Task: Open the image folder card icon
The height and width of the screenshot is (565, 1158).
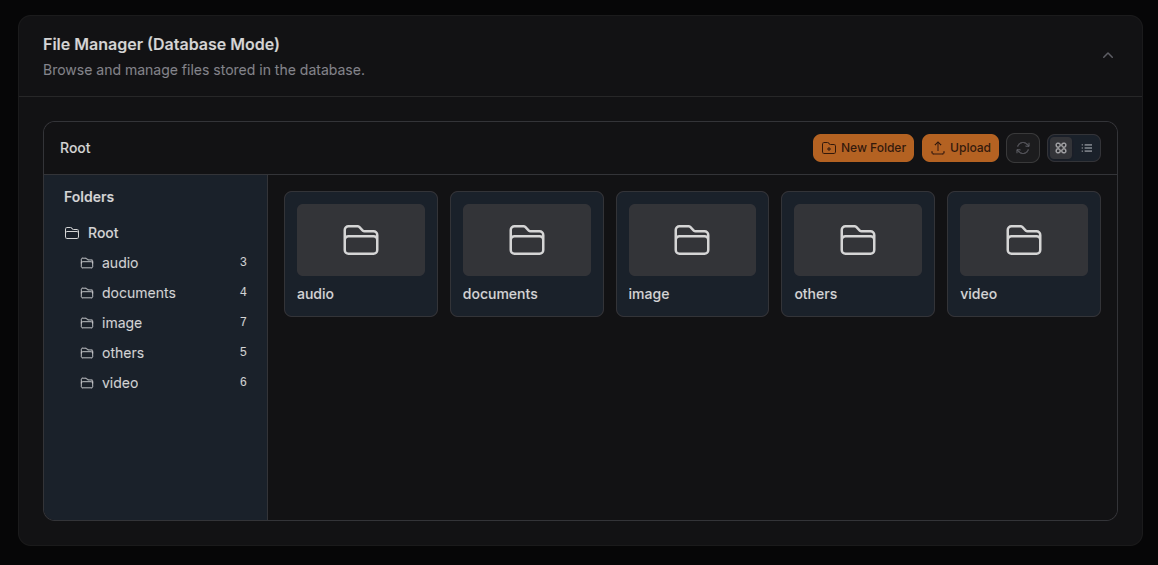Action: pos(692,240)
